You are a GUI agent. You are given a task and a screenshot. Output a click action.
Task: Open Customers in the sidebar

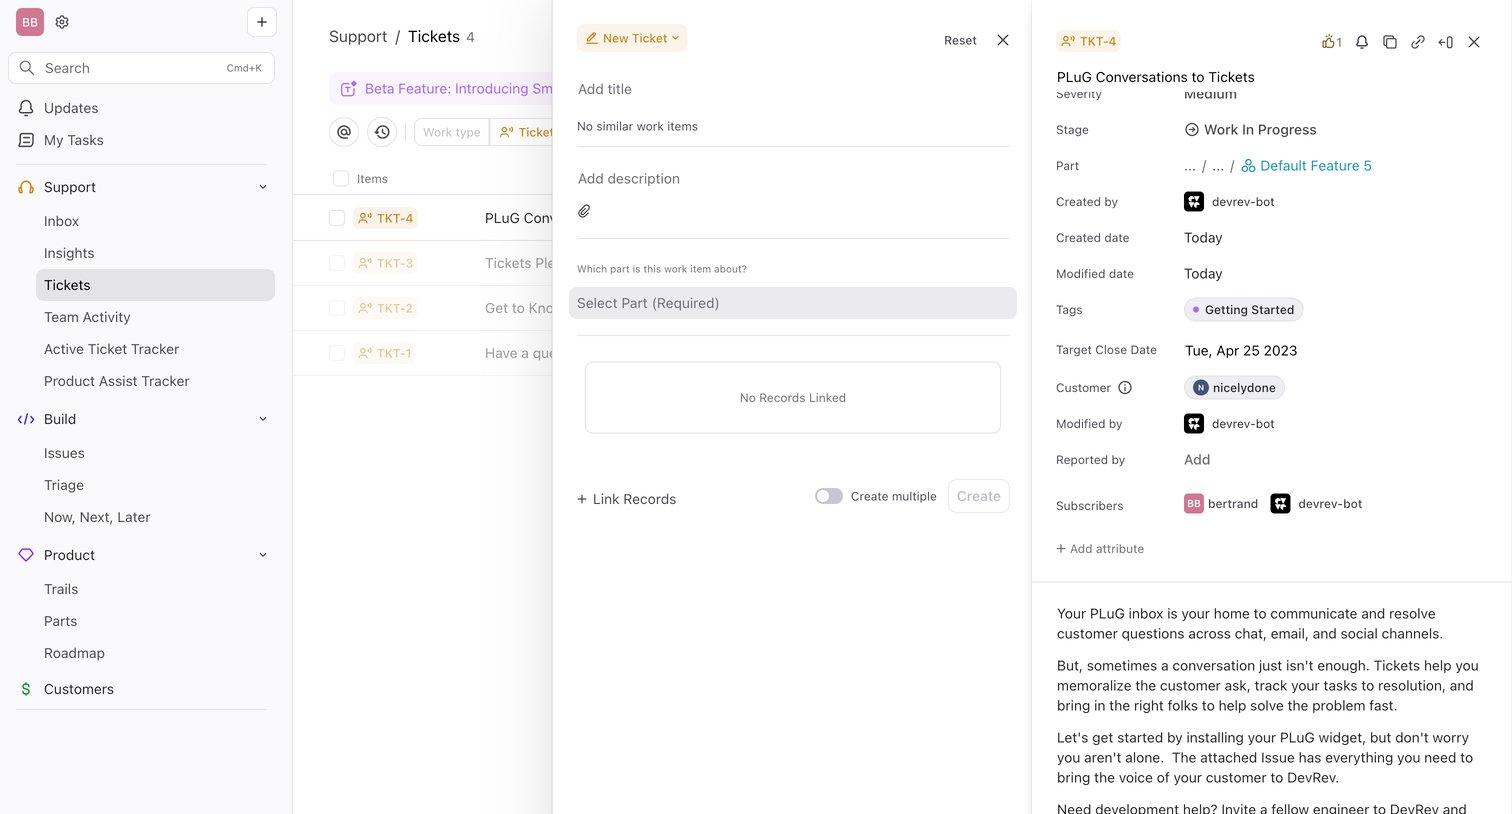tap(79, 689)
